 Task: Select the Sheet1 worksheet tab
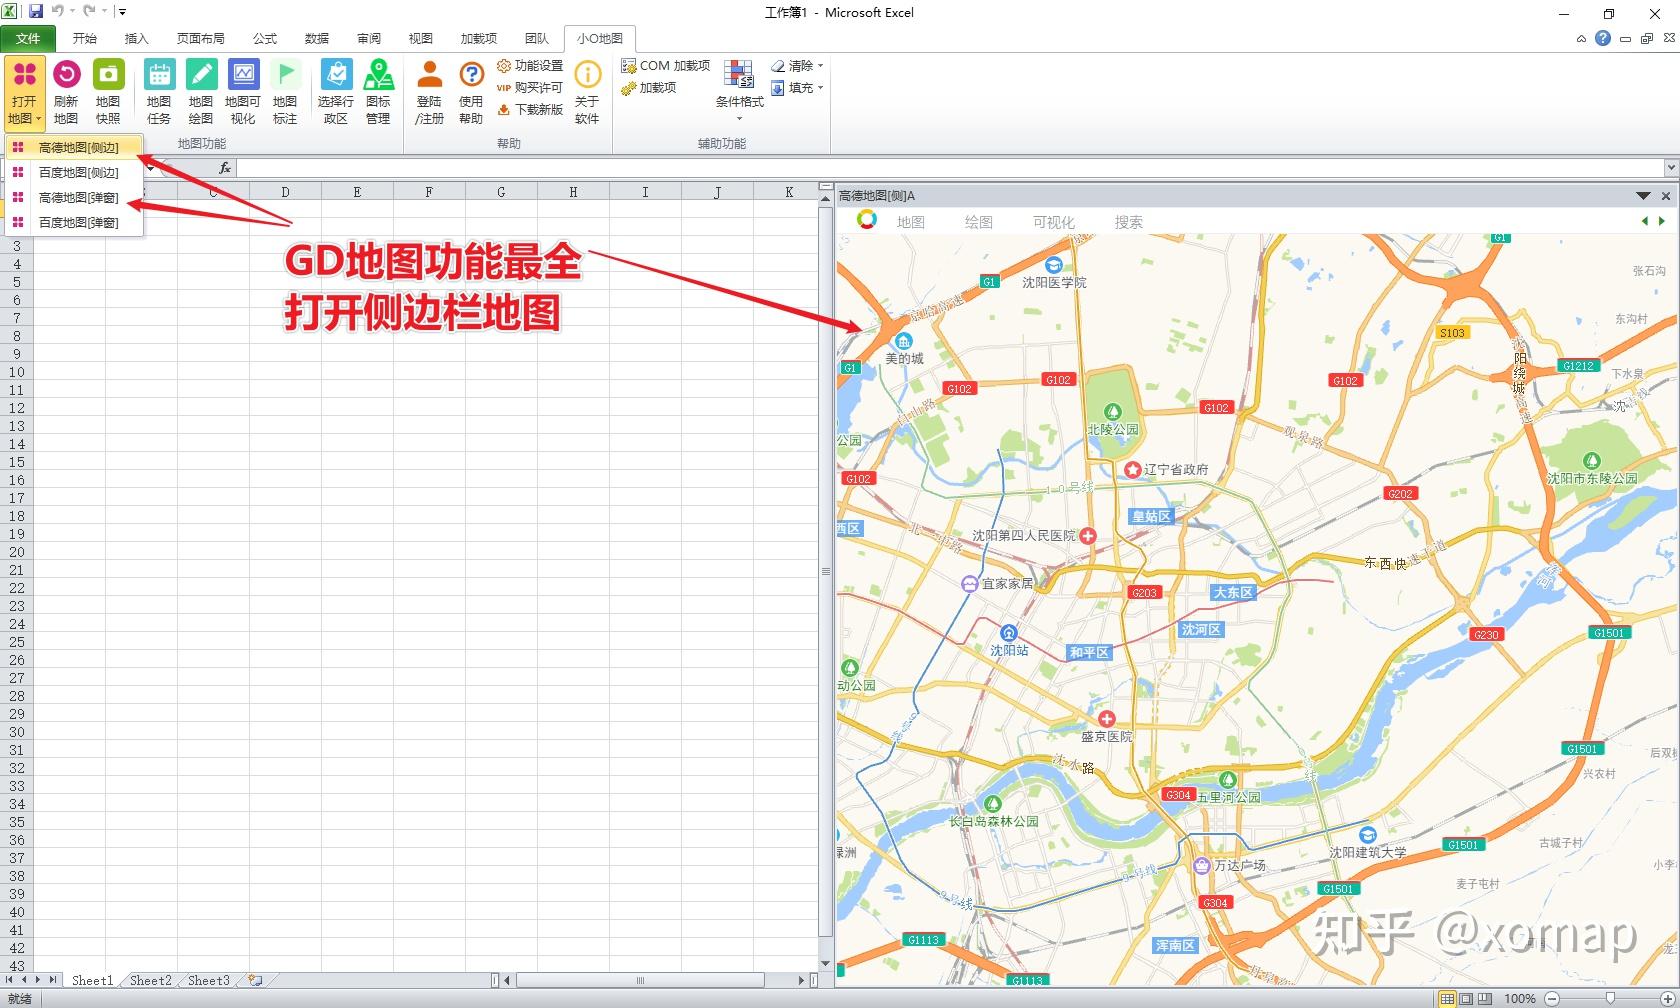(x=92, y=981)
